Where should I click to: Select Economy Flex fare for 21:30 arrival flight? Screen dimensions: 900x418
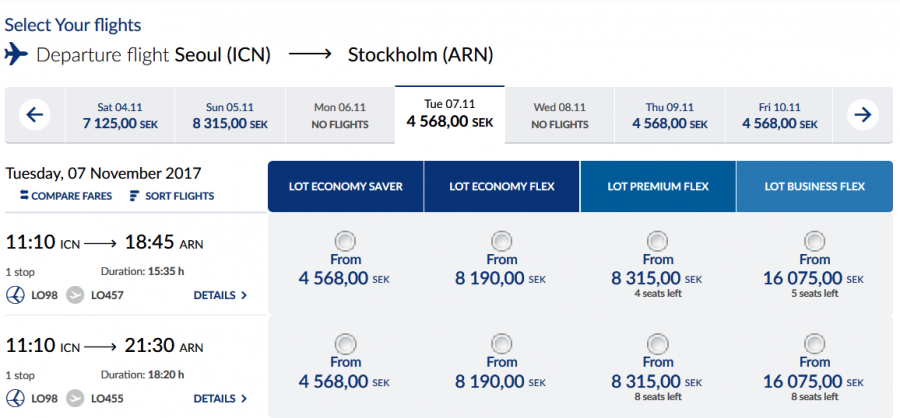point(501,344)
